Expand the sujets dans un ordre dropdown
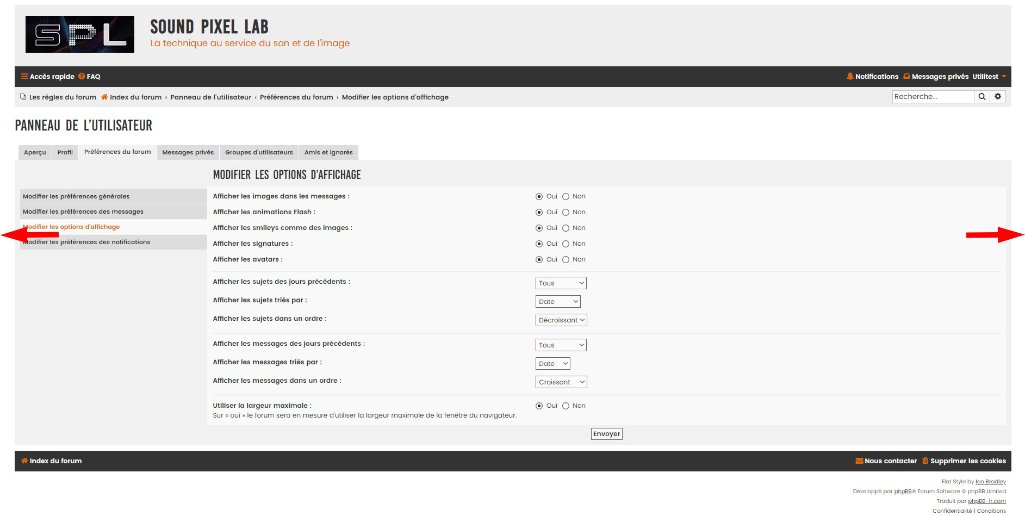This screenshot has width=1025, height=516. coord(561,320)
